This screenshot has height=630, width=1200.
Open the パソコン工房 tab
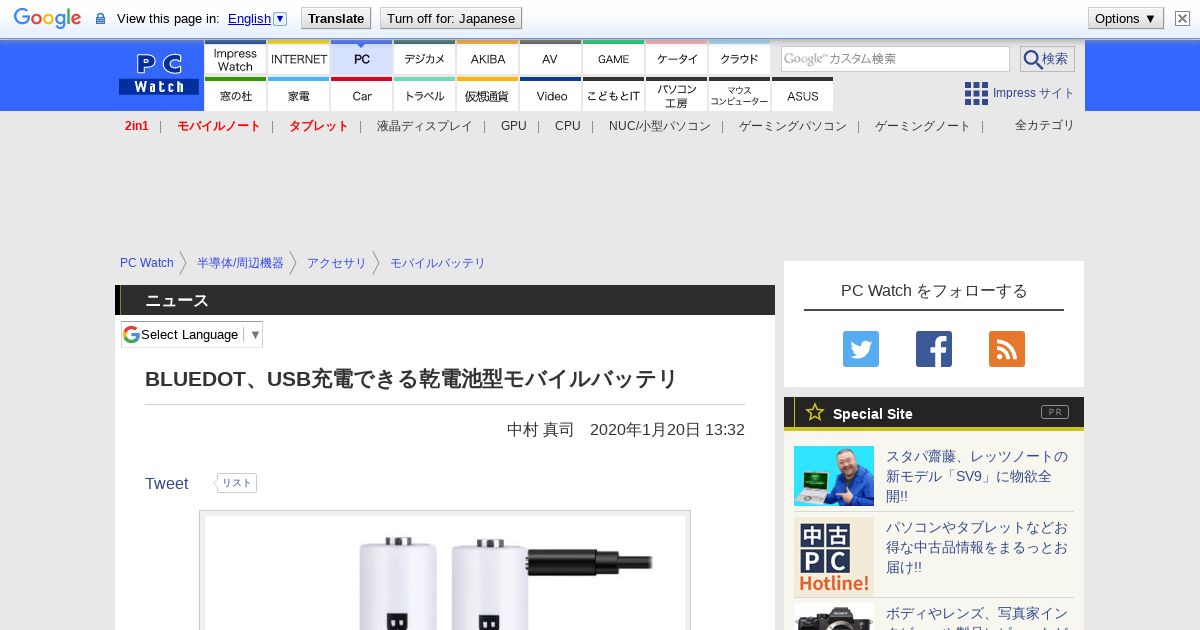point(677,96)
